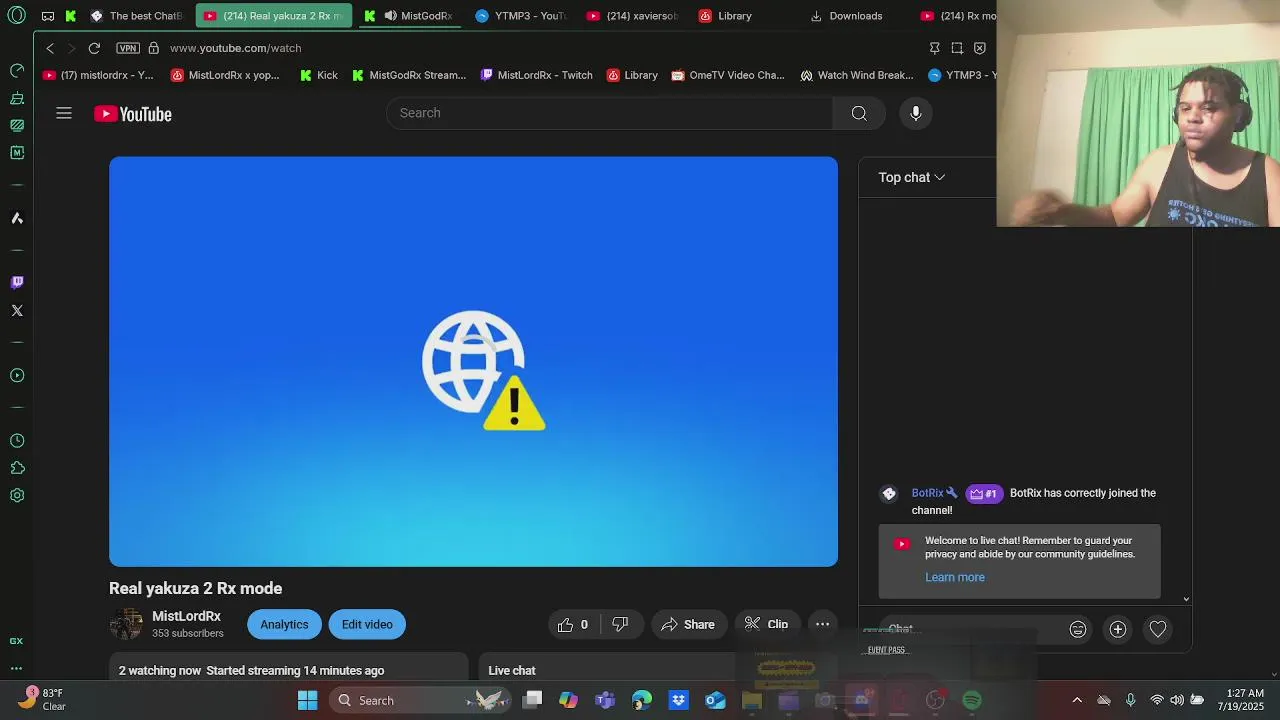Toggle the VPN badge in the address bar
Screen dimensions: 1280x720
[127, 48]
